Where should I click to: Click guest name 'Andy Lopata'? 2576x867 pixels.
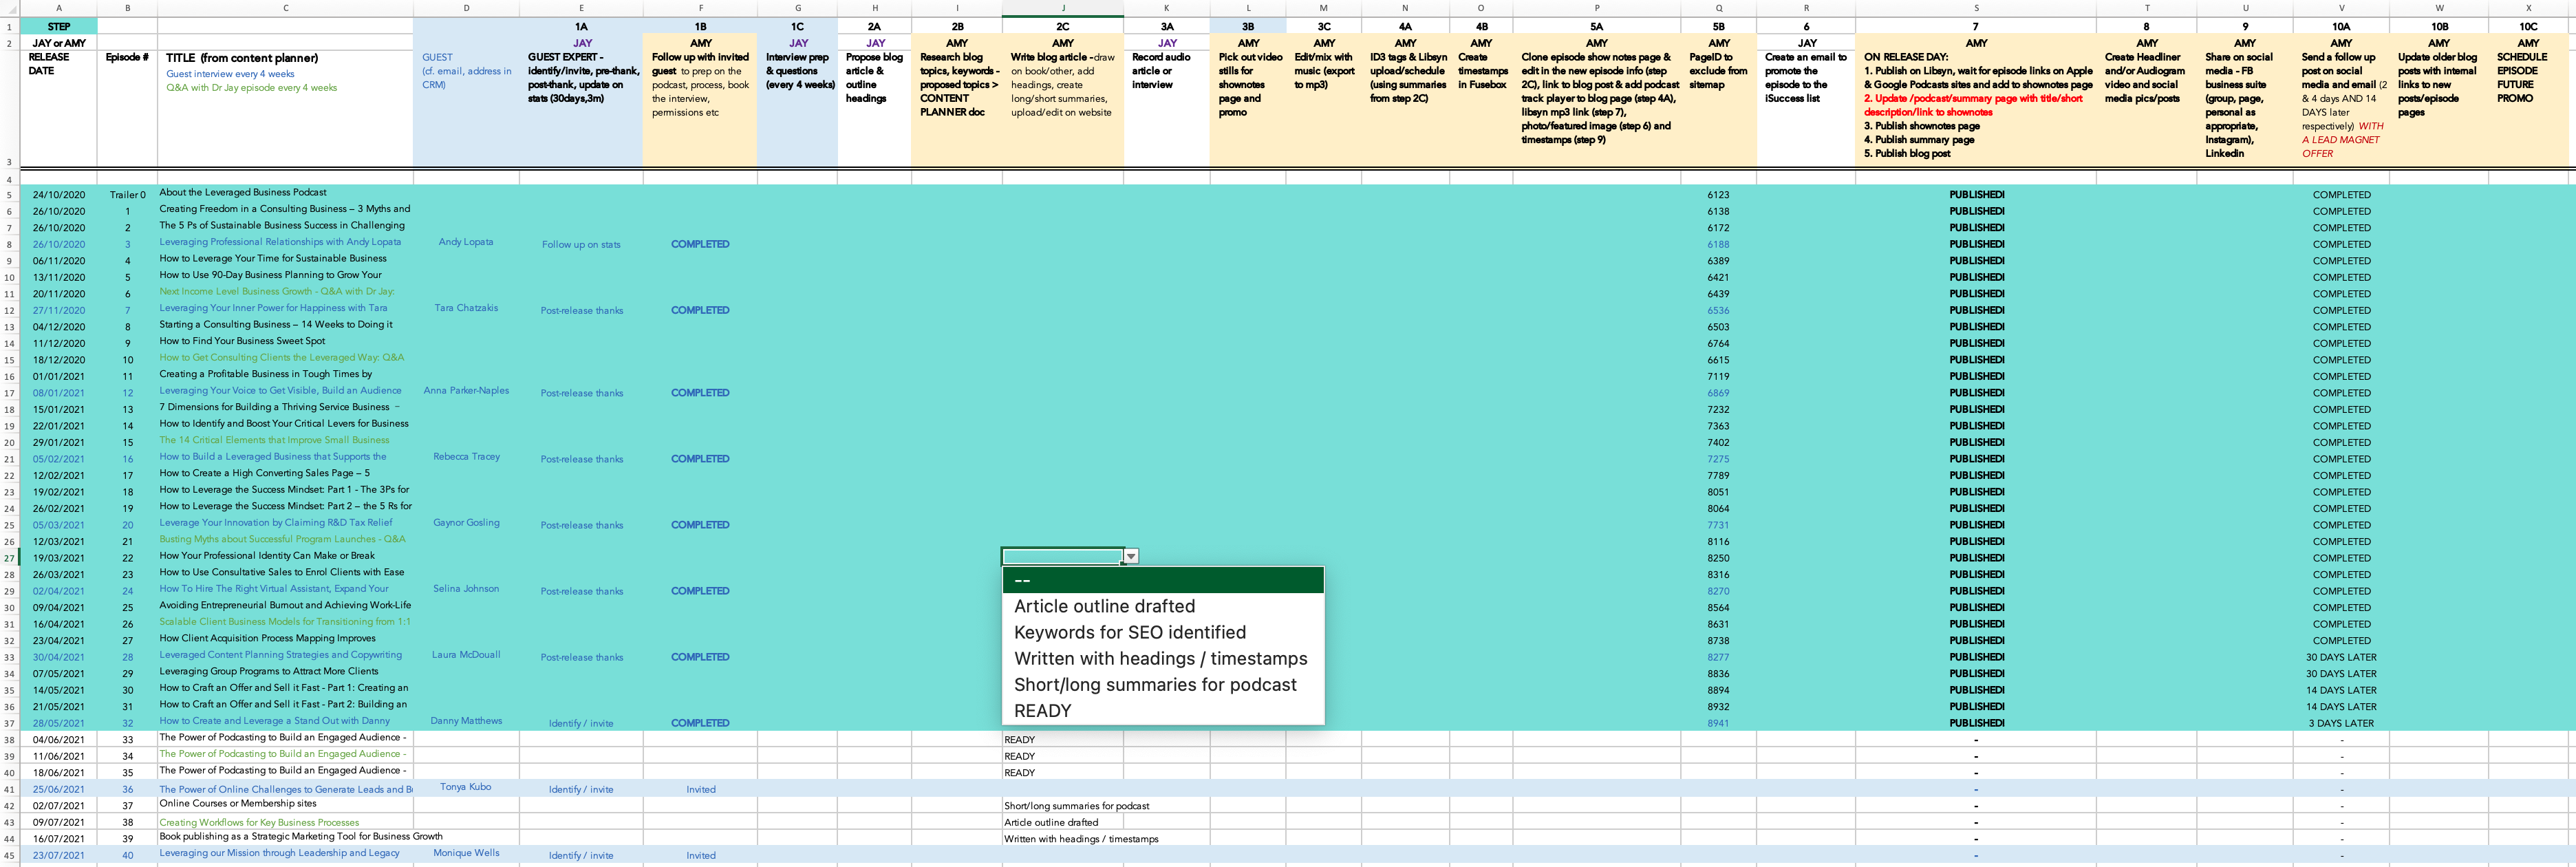click(x=466, y=242)
